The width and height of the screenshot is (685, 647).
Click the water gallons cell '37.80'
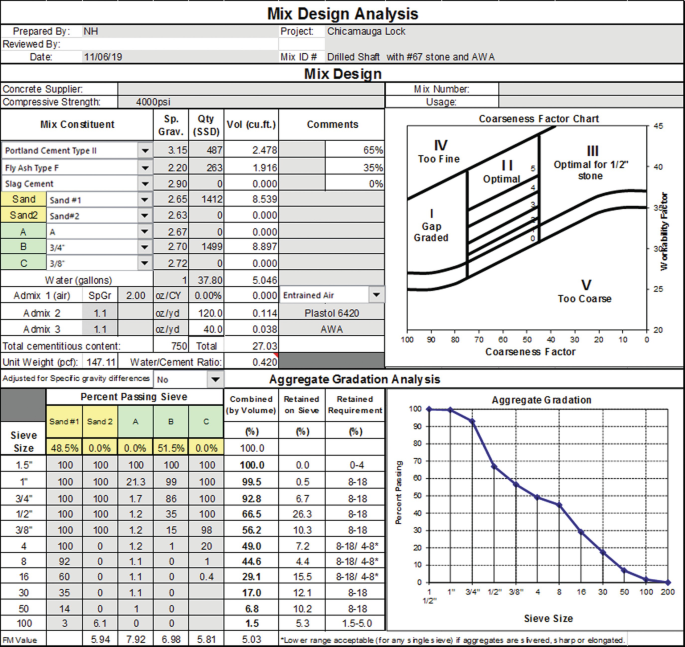pos(206,280)
